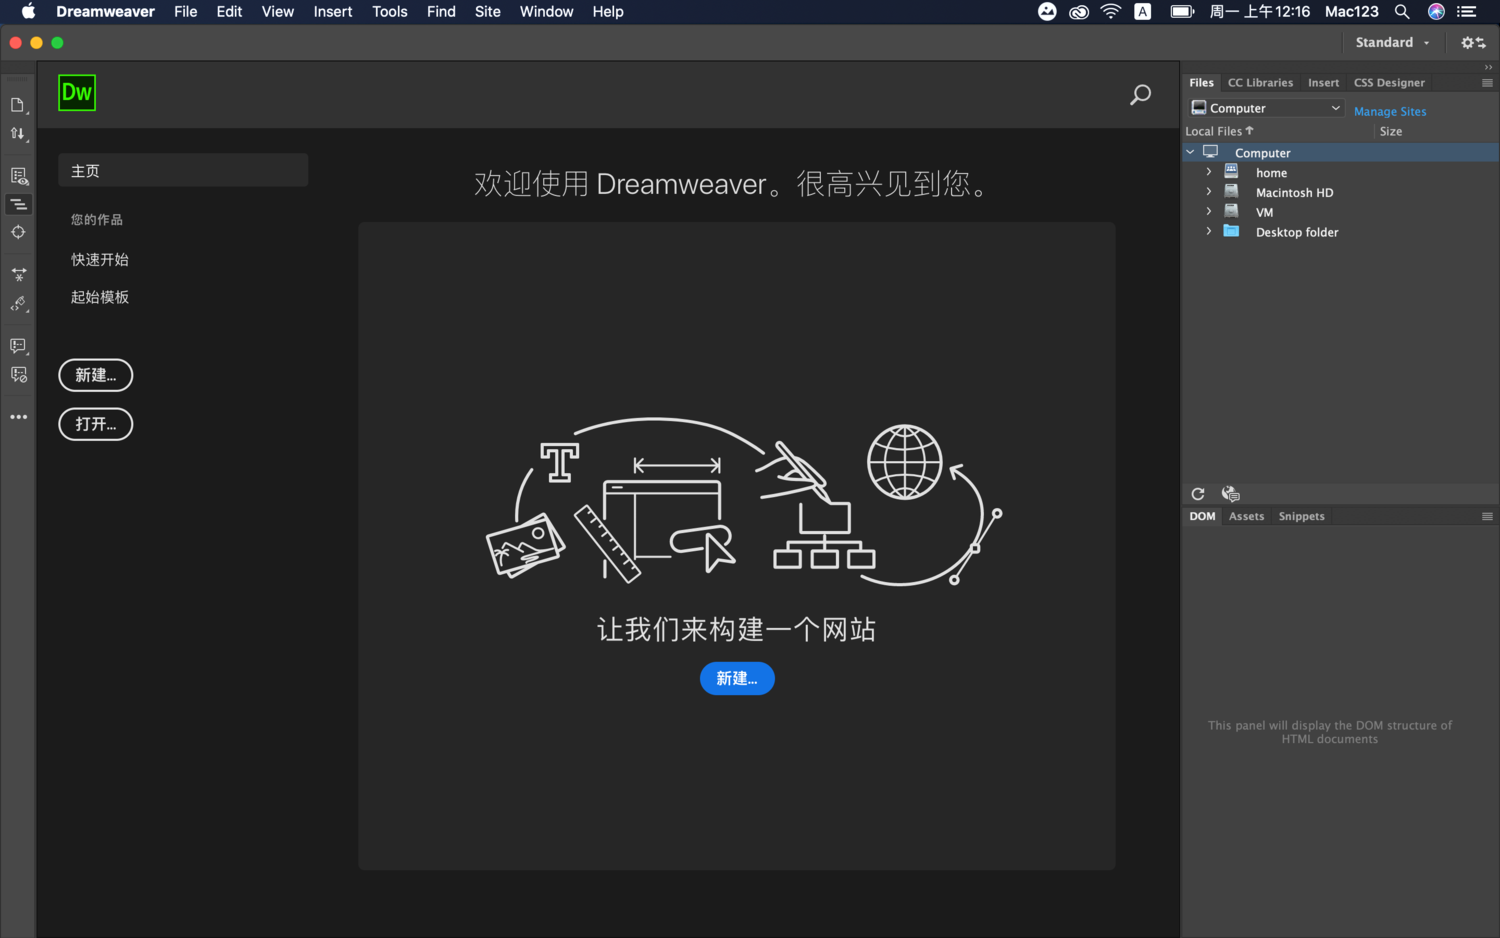
Task: Open Files panel options menu icon
Action: coord(1487,83)
